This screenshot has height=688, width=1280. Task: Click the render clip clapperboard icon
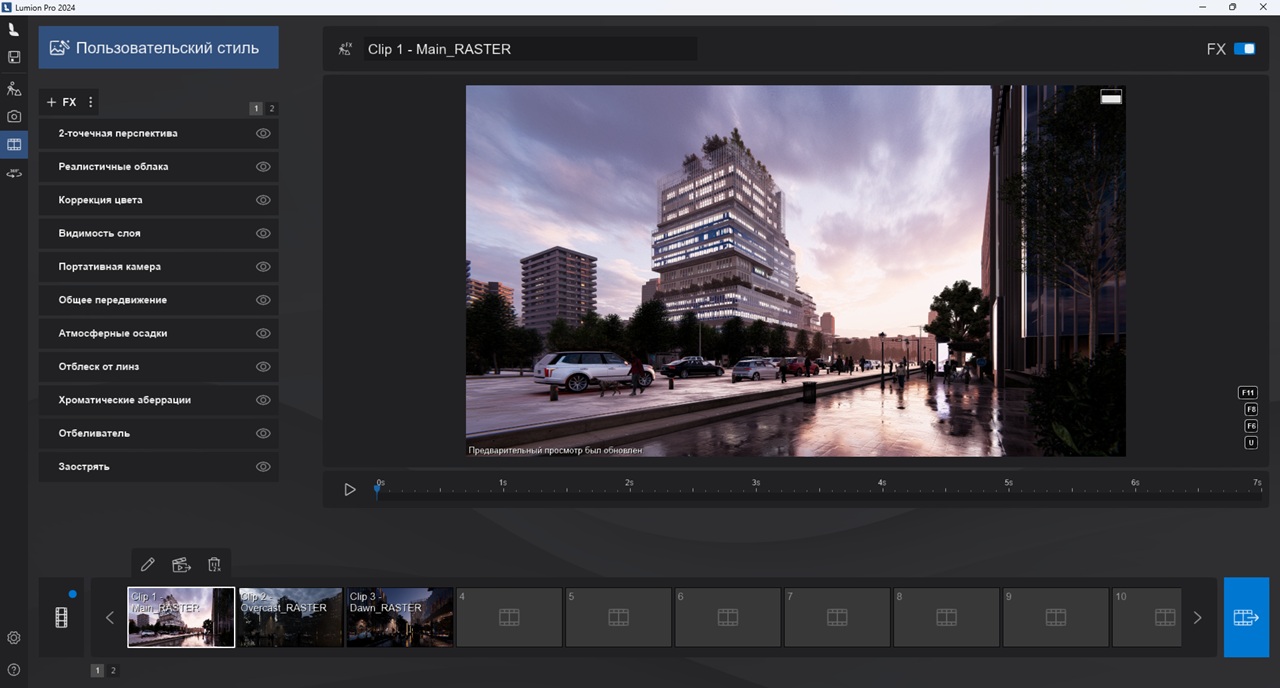(181, 565)
